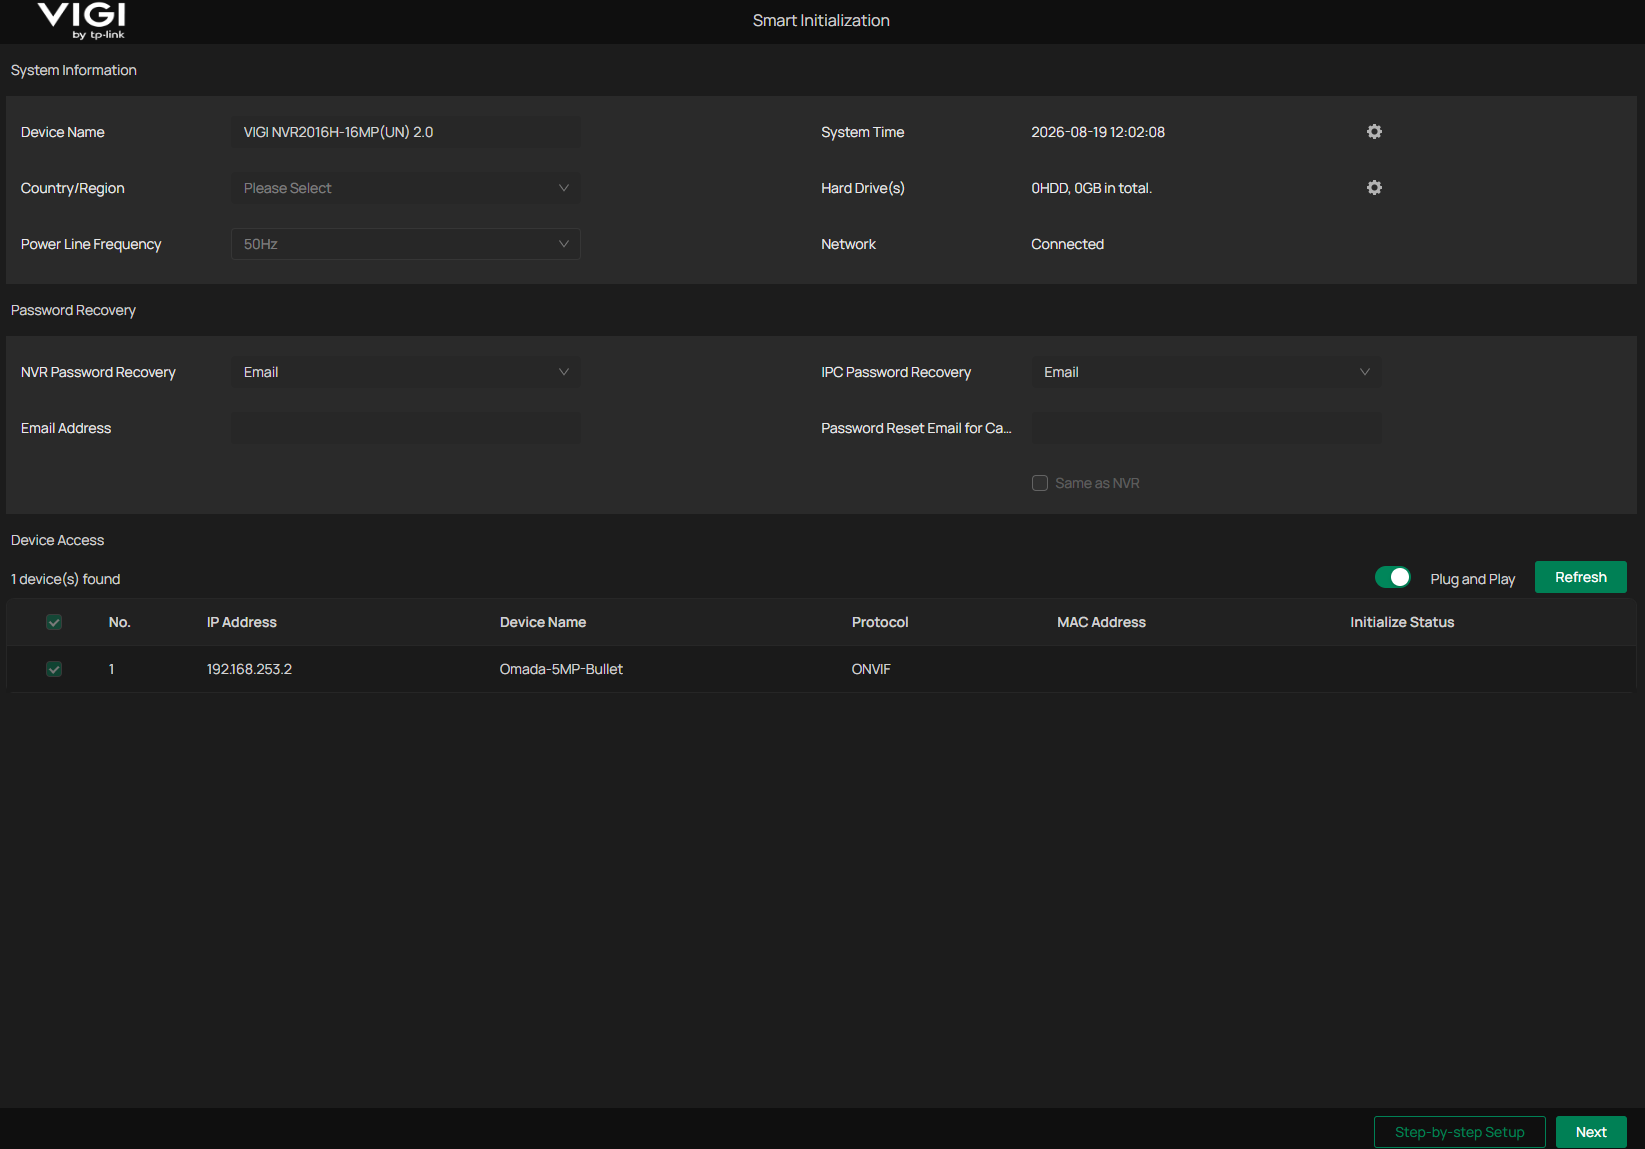Check the Same as NVR checkbox
The width and height of the screenshot is (1645, 1149).
[1040, 483]
